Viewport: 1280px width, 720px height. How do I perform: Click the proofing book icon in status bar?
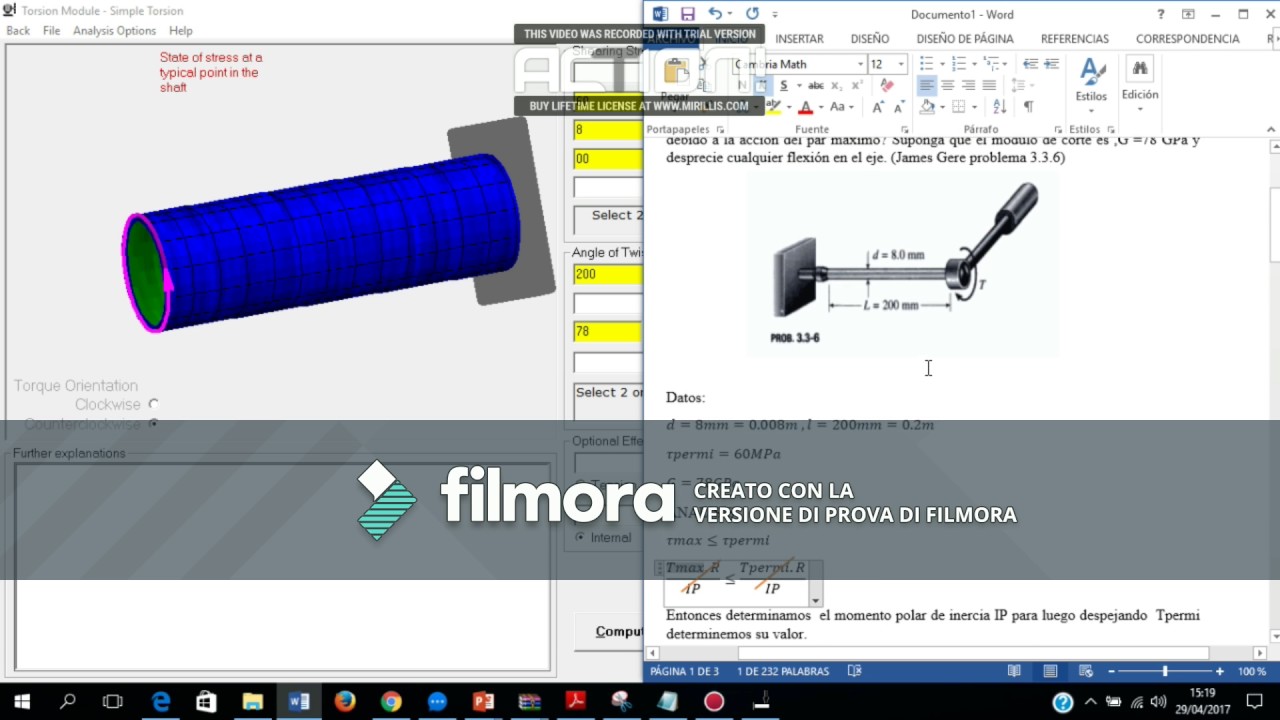(x=855, y=671)
